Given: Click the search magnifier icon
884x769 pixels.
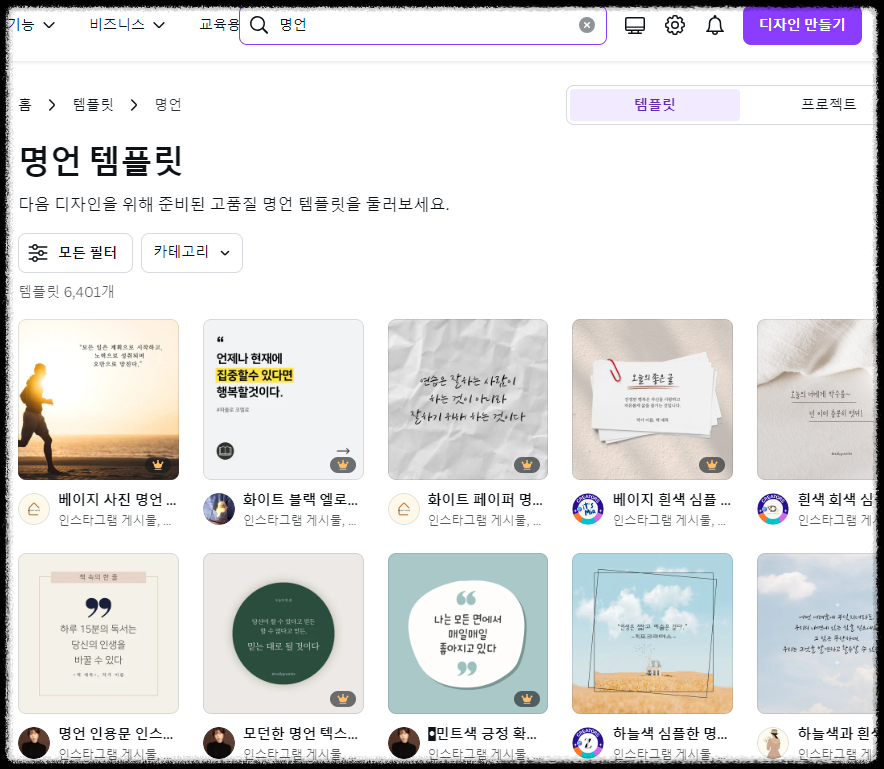Looking at the screenshot, I should tap(259, 25).
